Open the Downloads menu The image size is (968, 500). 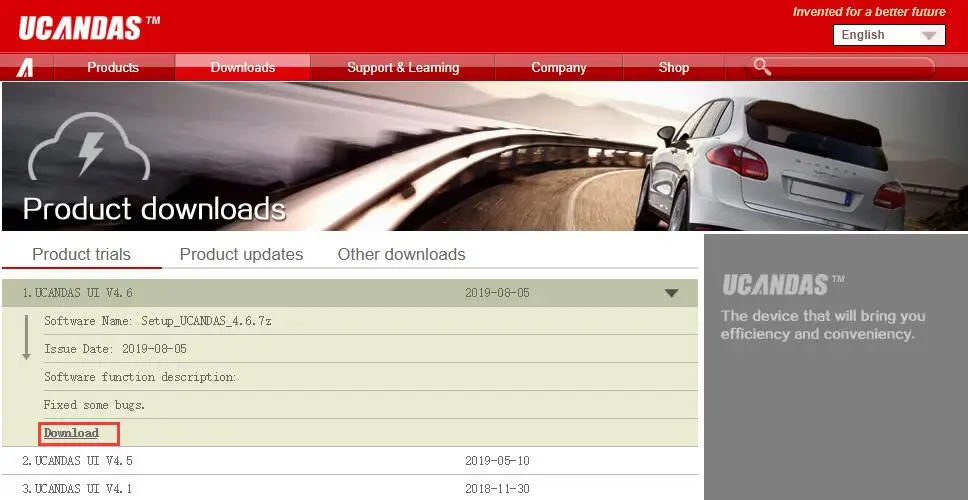pos(243,67)
